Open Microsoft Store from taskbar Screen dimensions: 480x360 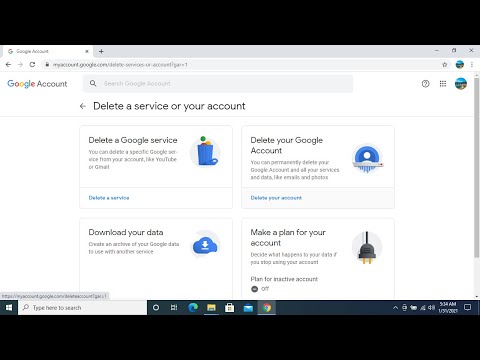pyautogui.click(x=230, y=307)
